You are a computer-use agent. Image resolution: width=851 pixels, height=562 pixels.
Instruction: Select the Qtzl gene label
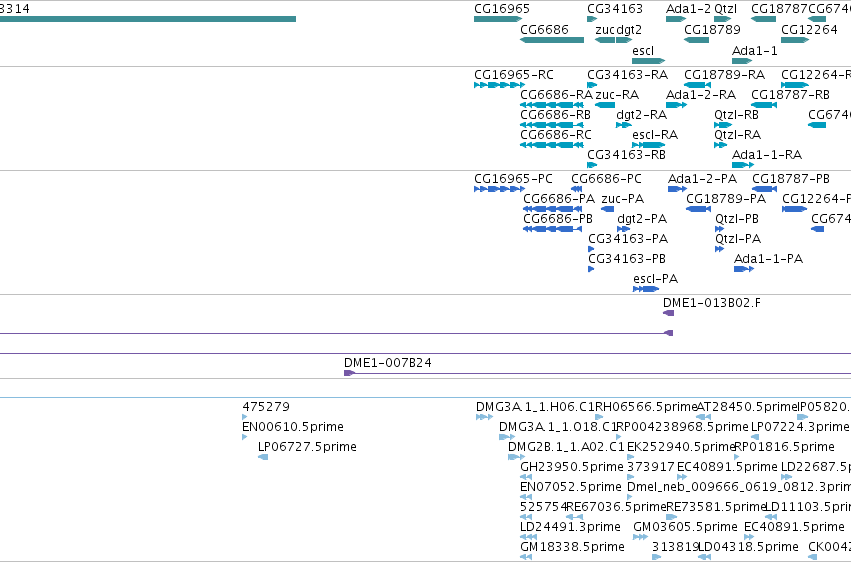pos(726,9)
